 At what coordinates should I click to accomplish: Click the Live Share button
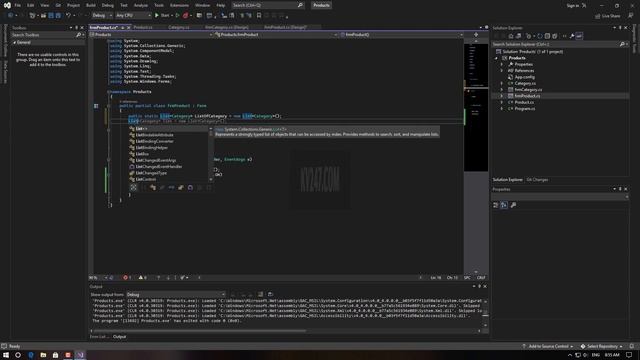pyautogui.click(x=607, y=16)
